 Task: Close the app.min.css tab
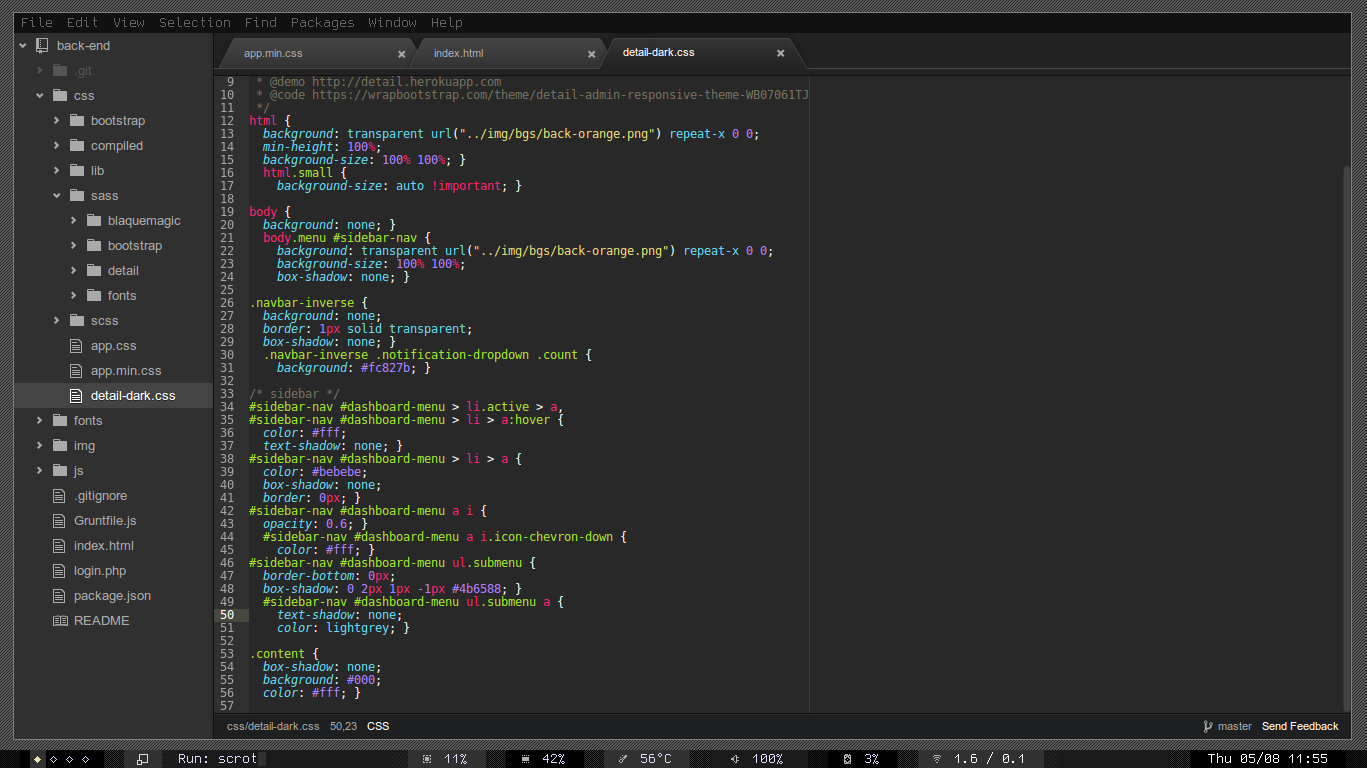(x=401, y=53)
